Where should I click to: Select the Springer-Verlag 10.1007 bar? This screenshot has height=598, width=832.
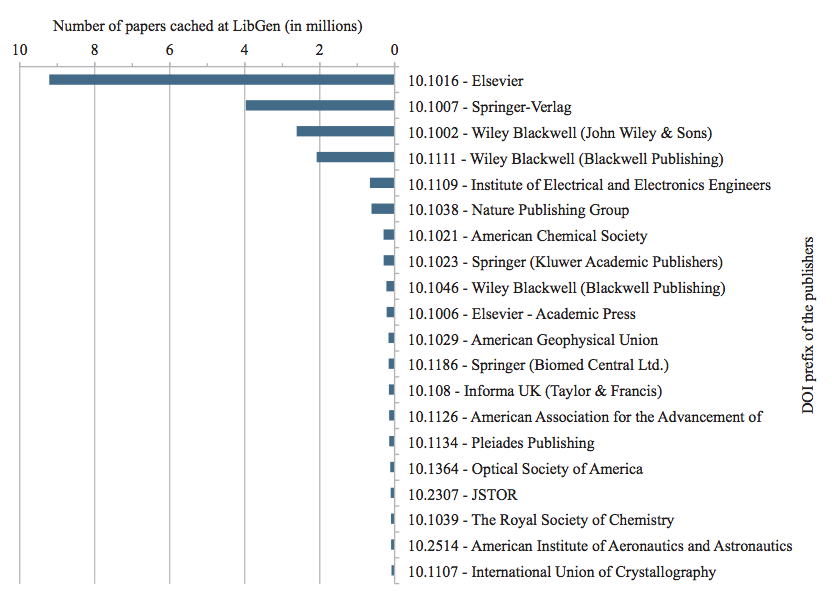[x=320, y=106]
